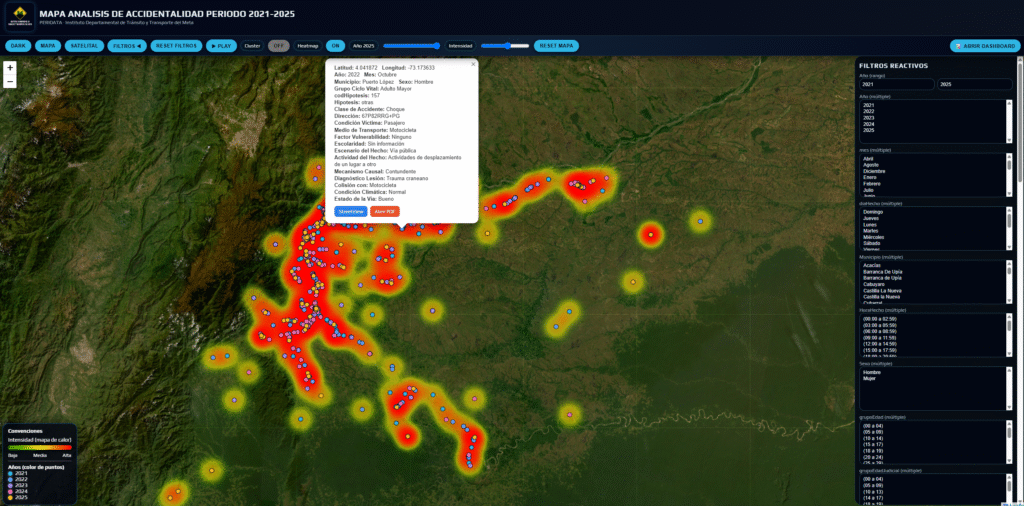Select Miércoles in diaHecho list
The image size is (1024, 506).
pos(933,237)
